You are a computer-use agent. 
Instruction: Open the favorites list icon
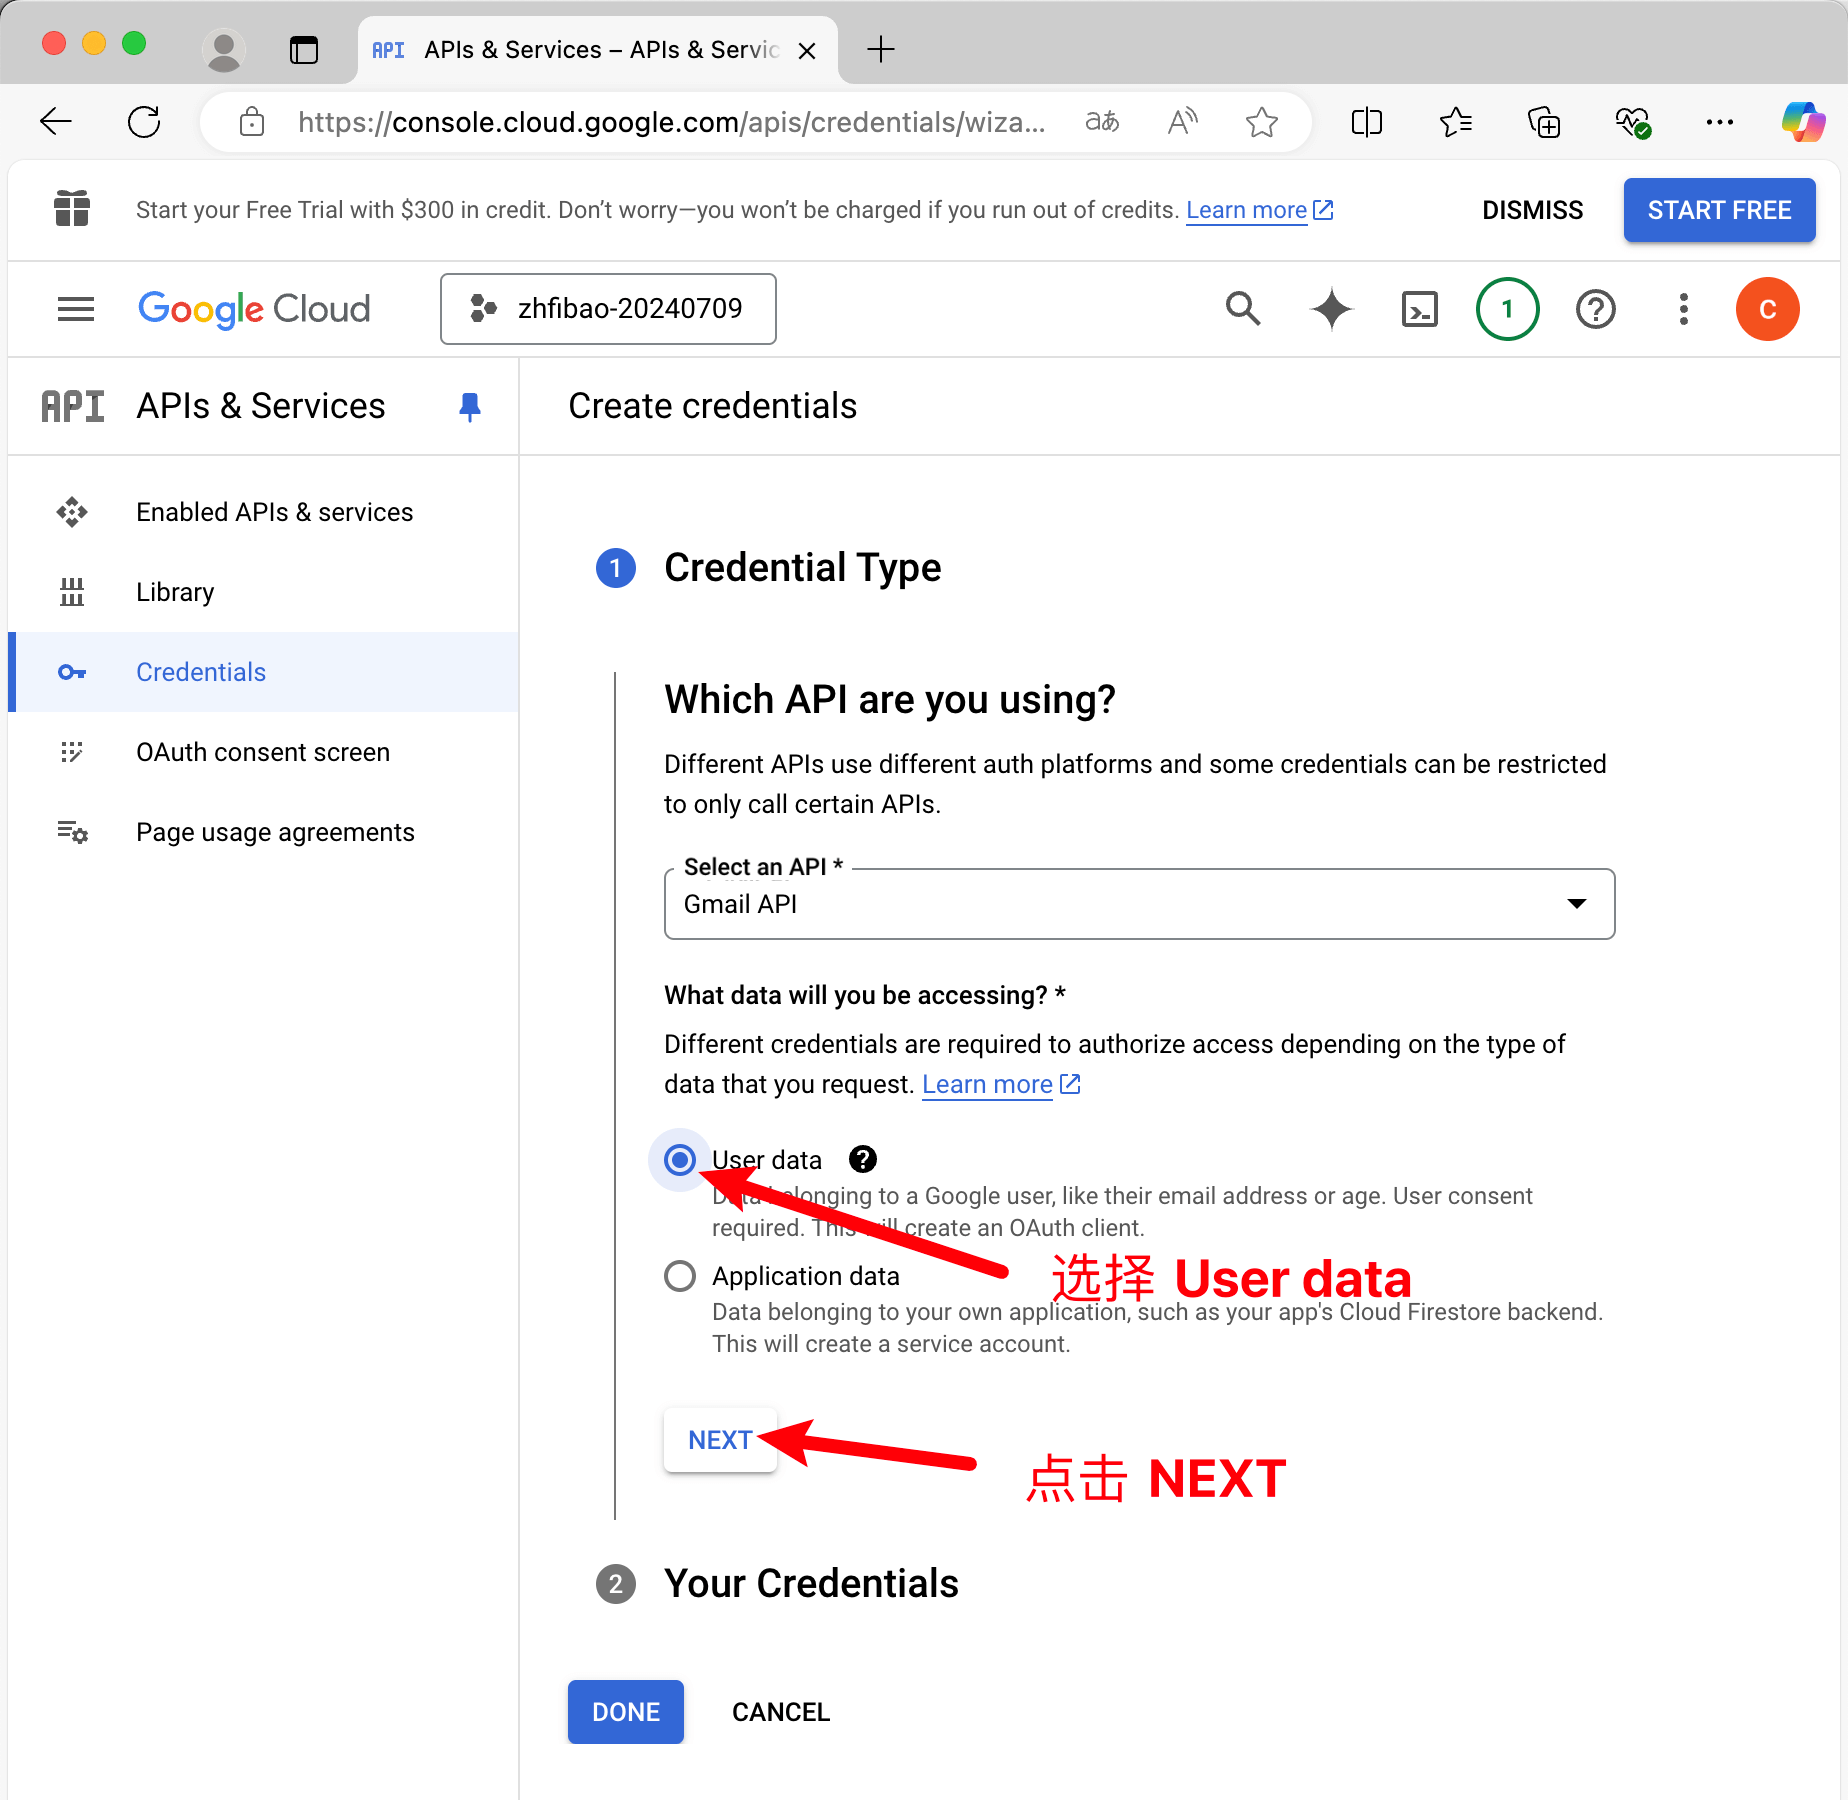click(1455, 122)
